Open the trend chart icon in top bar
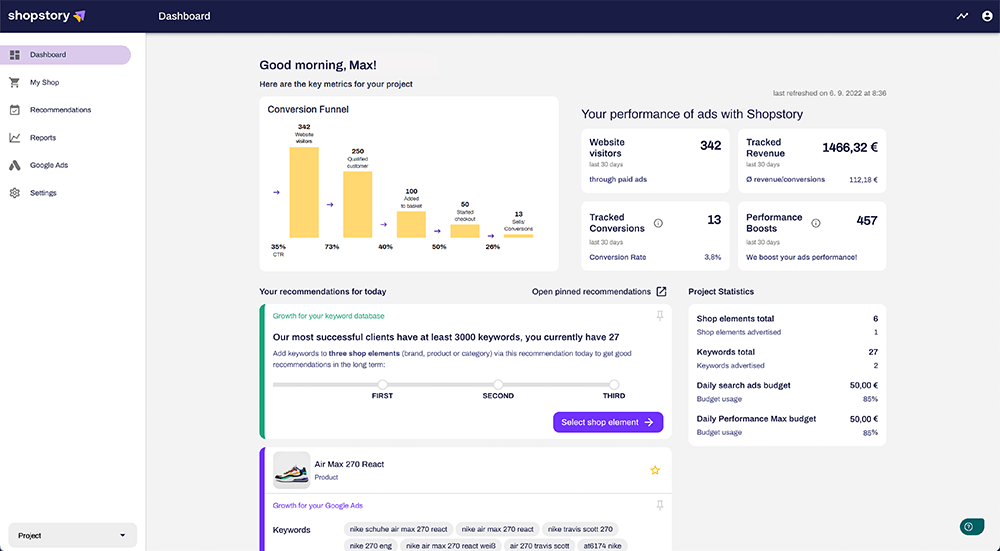This screenshot has width=1000, height=551. pyautogui.click(x=962, y=16)
